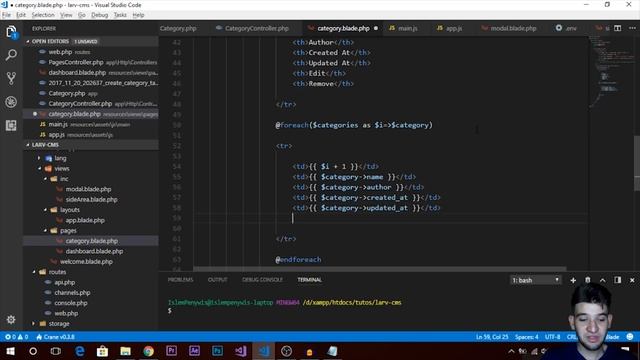
Task: Collapse the pages folder
Action: click(x=68, y=231)
